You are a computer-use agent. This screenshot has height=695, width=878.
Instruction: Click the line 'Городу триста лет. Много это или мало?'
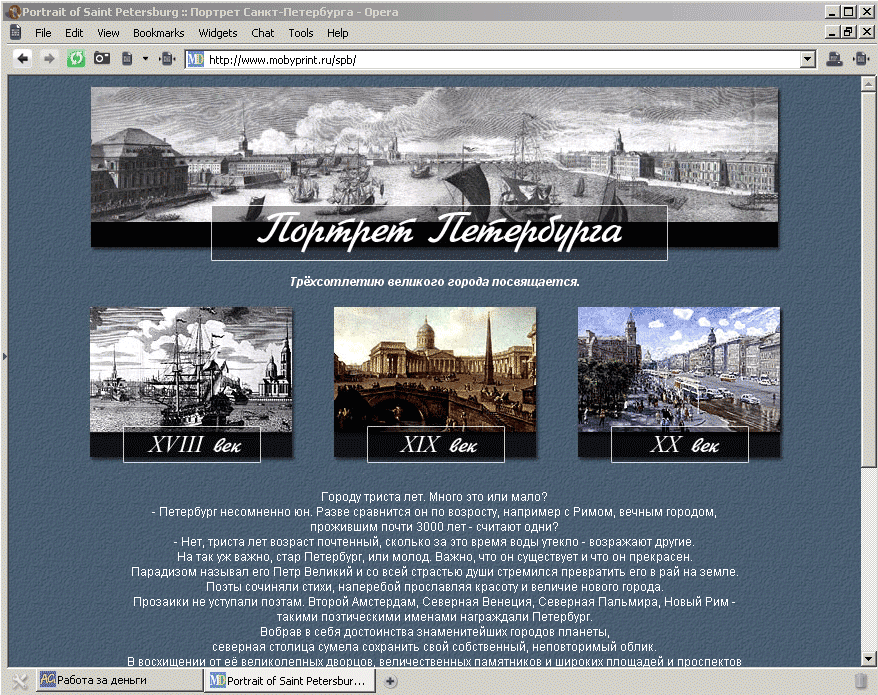coord(435,497)
